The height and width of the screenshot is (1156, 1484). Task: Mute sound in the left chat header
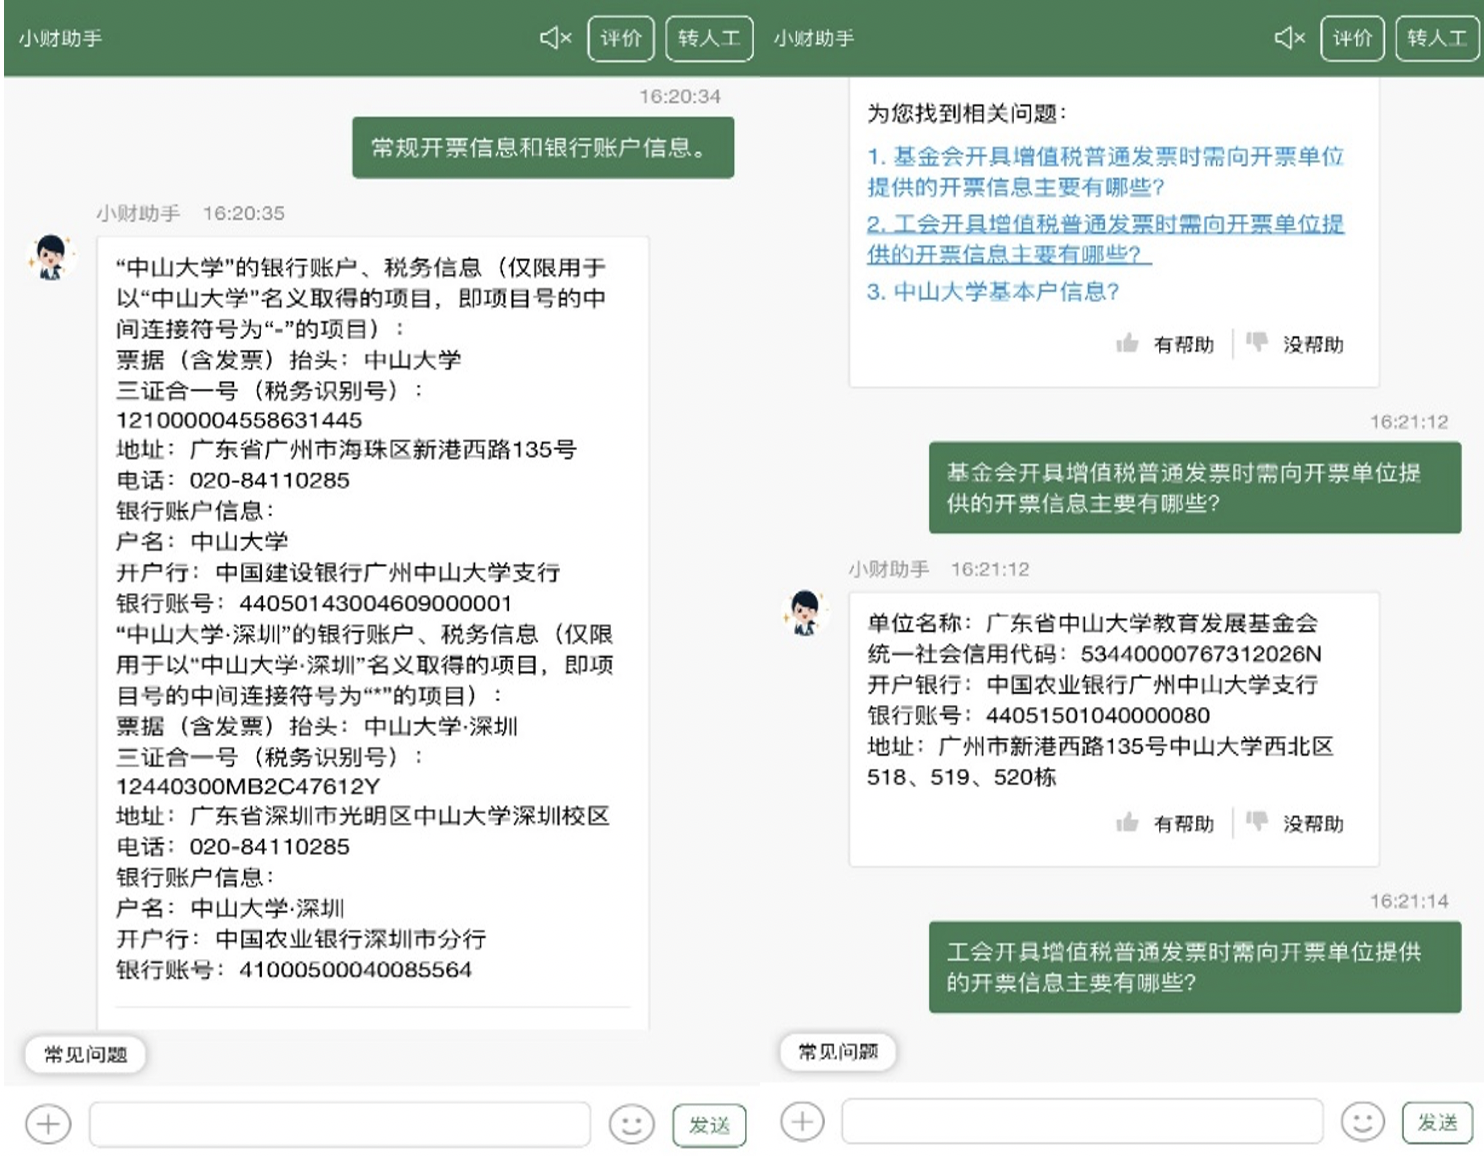555,38
